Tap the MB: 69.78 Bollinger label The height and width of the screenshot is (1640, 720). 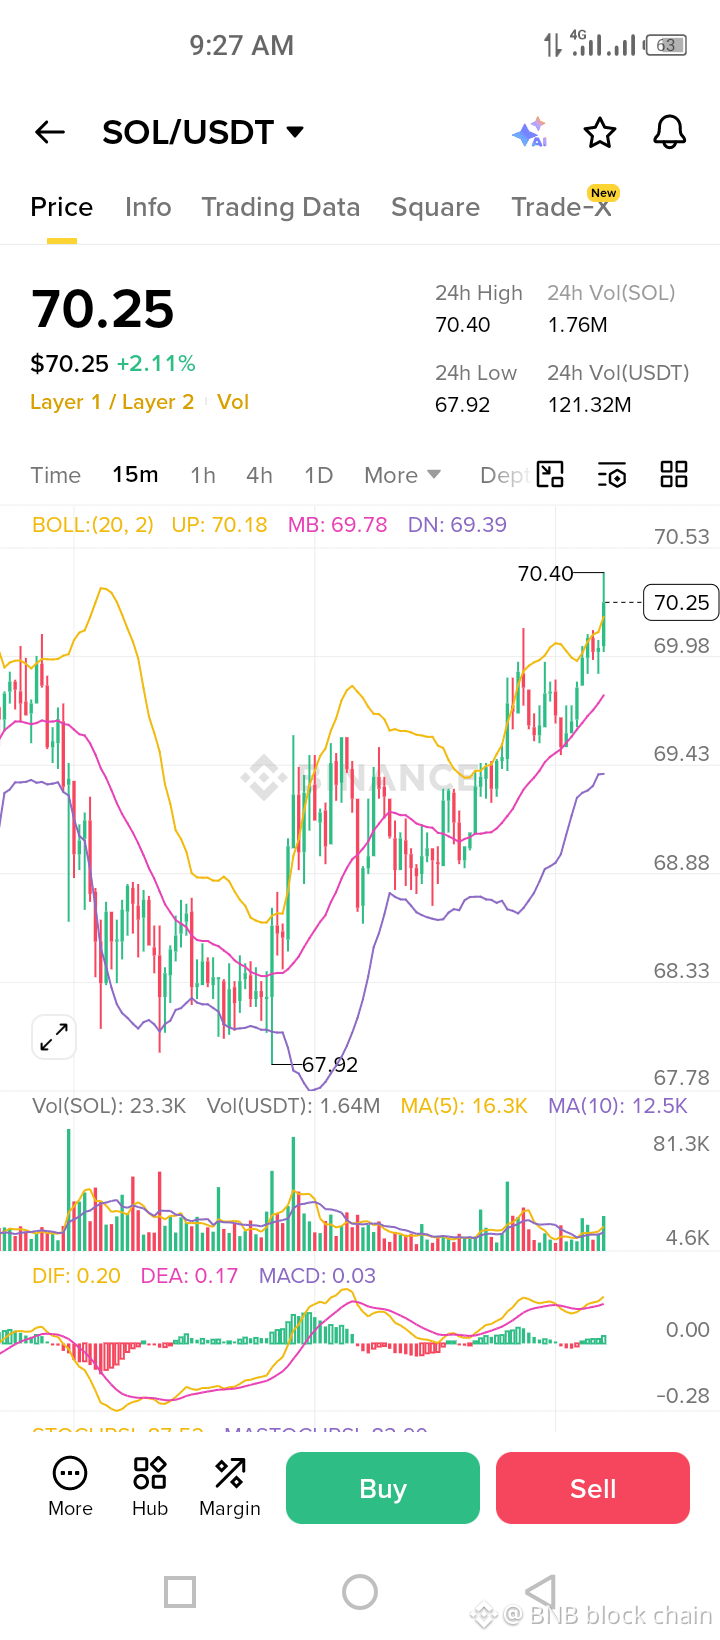click(x=337, y=525)
